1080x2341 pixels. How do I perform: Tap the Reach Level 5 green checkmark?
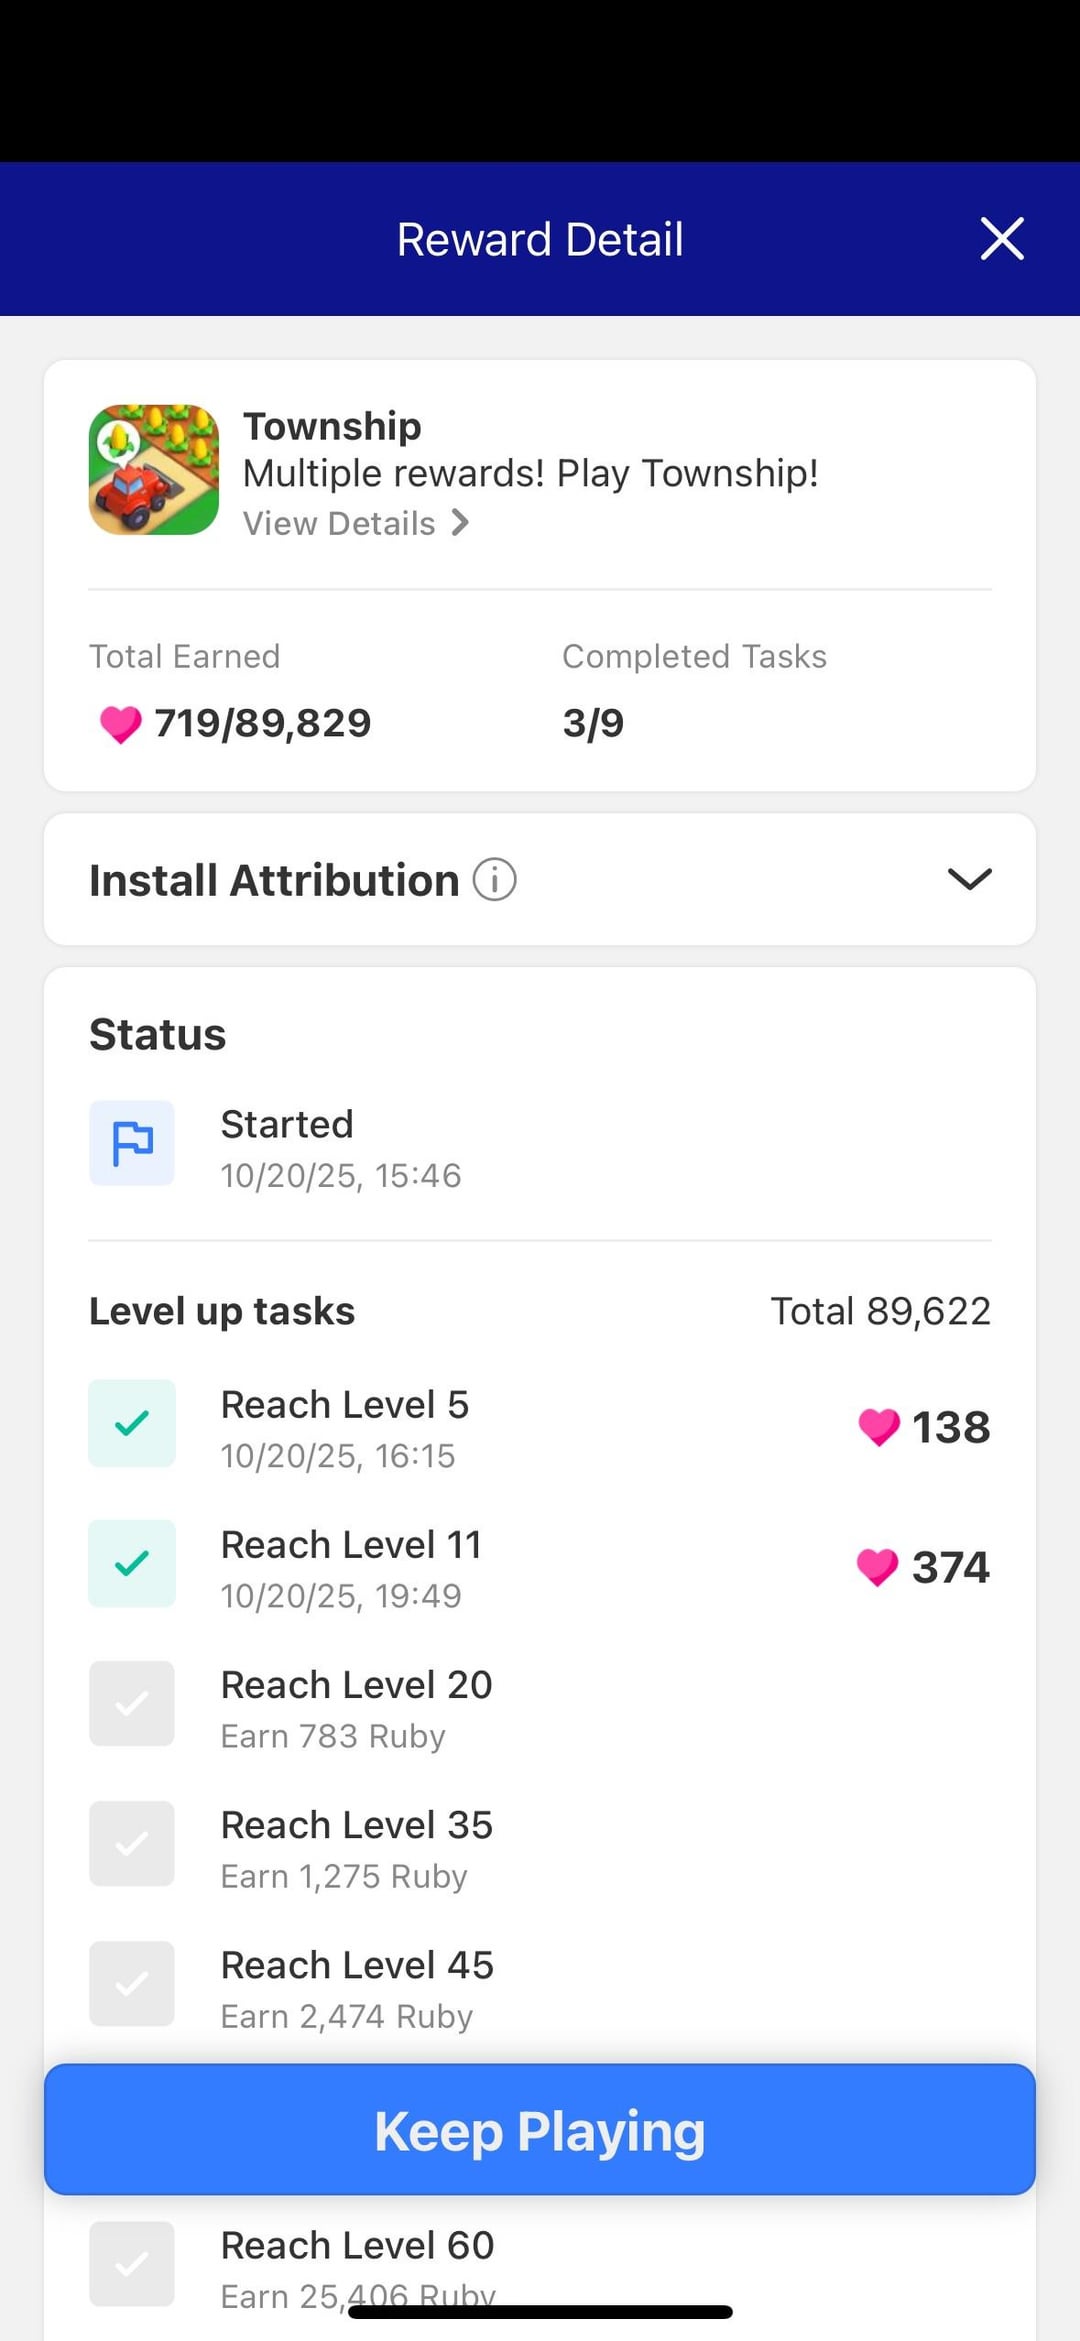coord(132,1423)
